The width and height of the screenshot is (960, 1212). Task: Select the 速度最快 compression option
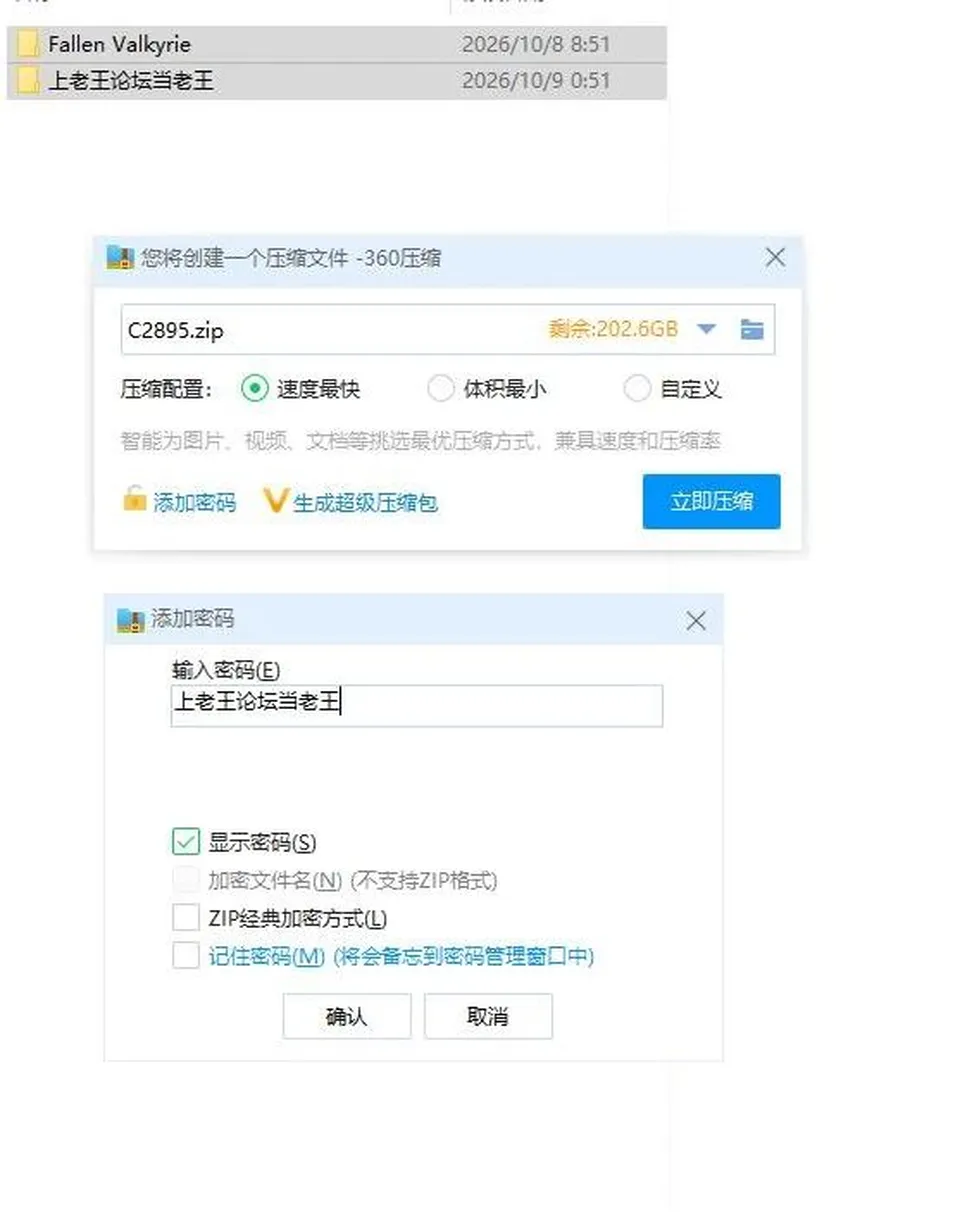click(256, 388)
